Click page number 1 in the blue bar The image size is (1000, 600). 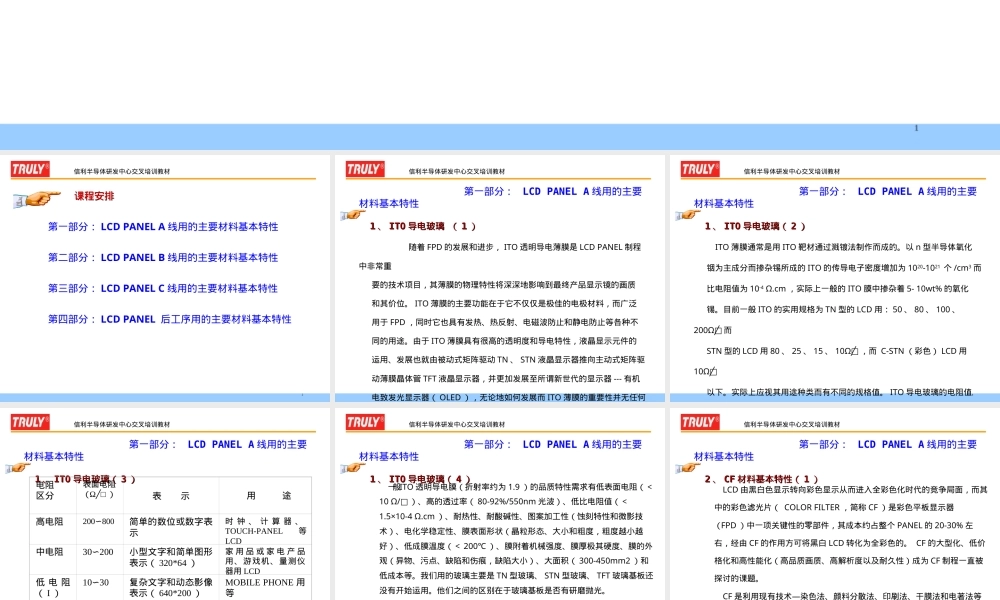(916, 128)
